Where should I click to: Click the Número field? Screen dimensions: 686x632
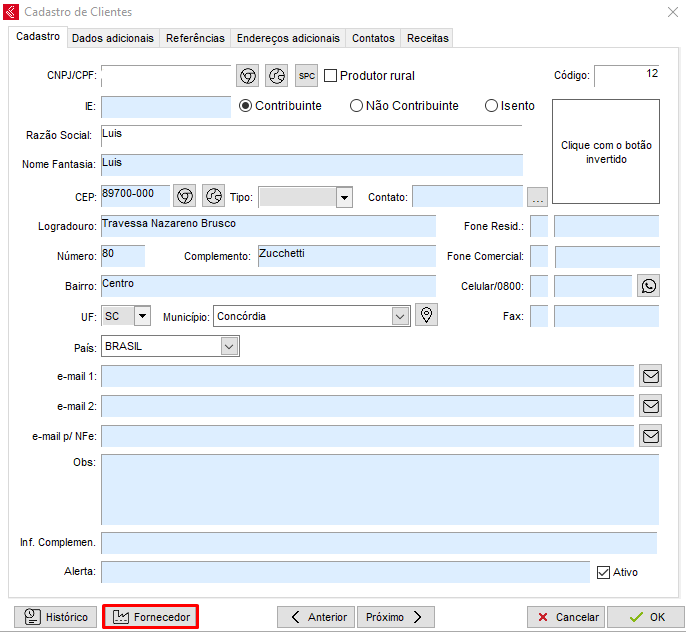point(123,256)
